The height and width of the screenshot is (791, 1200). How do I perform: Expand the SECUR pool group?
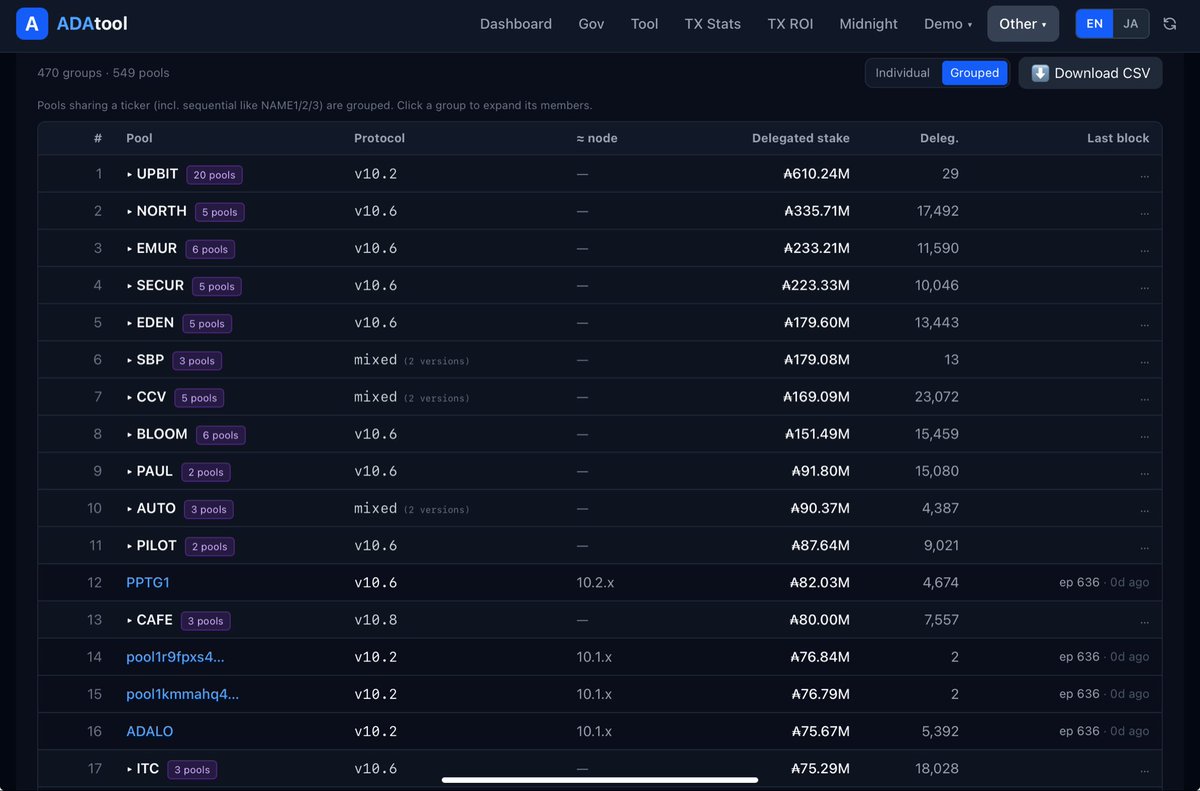pyautogui.click(x=155, y=285)
